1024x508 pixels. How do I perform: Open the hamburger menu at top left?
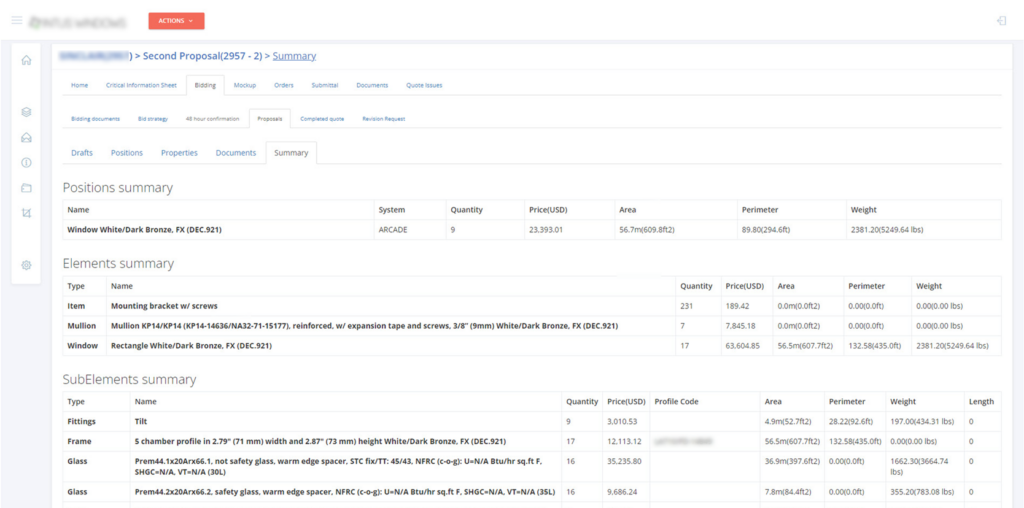(x=16, y=20)
